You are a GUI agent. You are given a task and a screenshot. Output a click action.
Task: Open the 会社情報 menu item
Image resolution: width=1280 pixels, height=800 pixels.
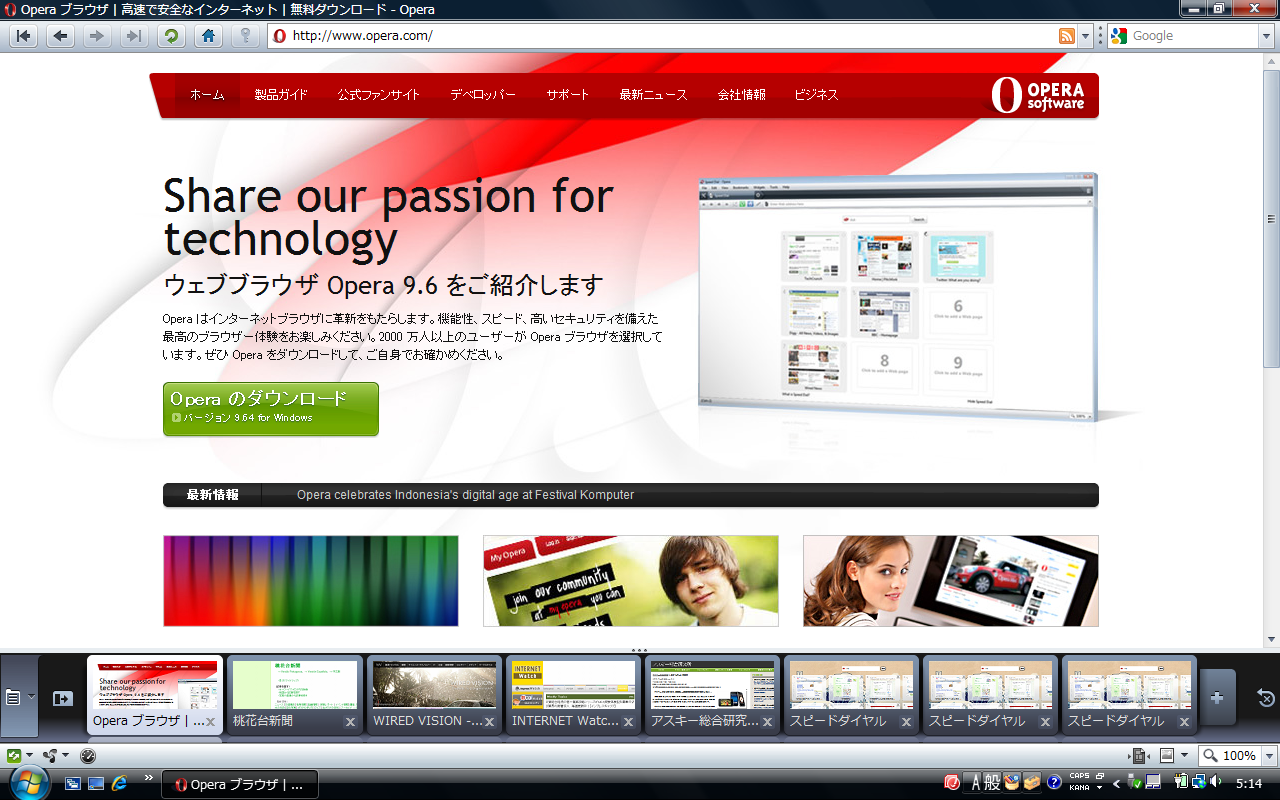click(x=742, y=95)
